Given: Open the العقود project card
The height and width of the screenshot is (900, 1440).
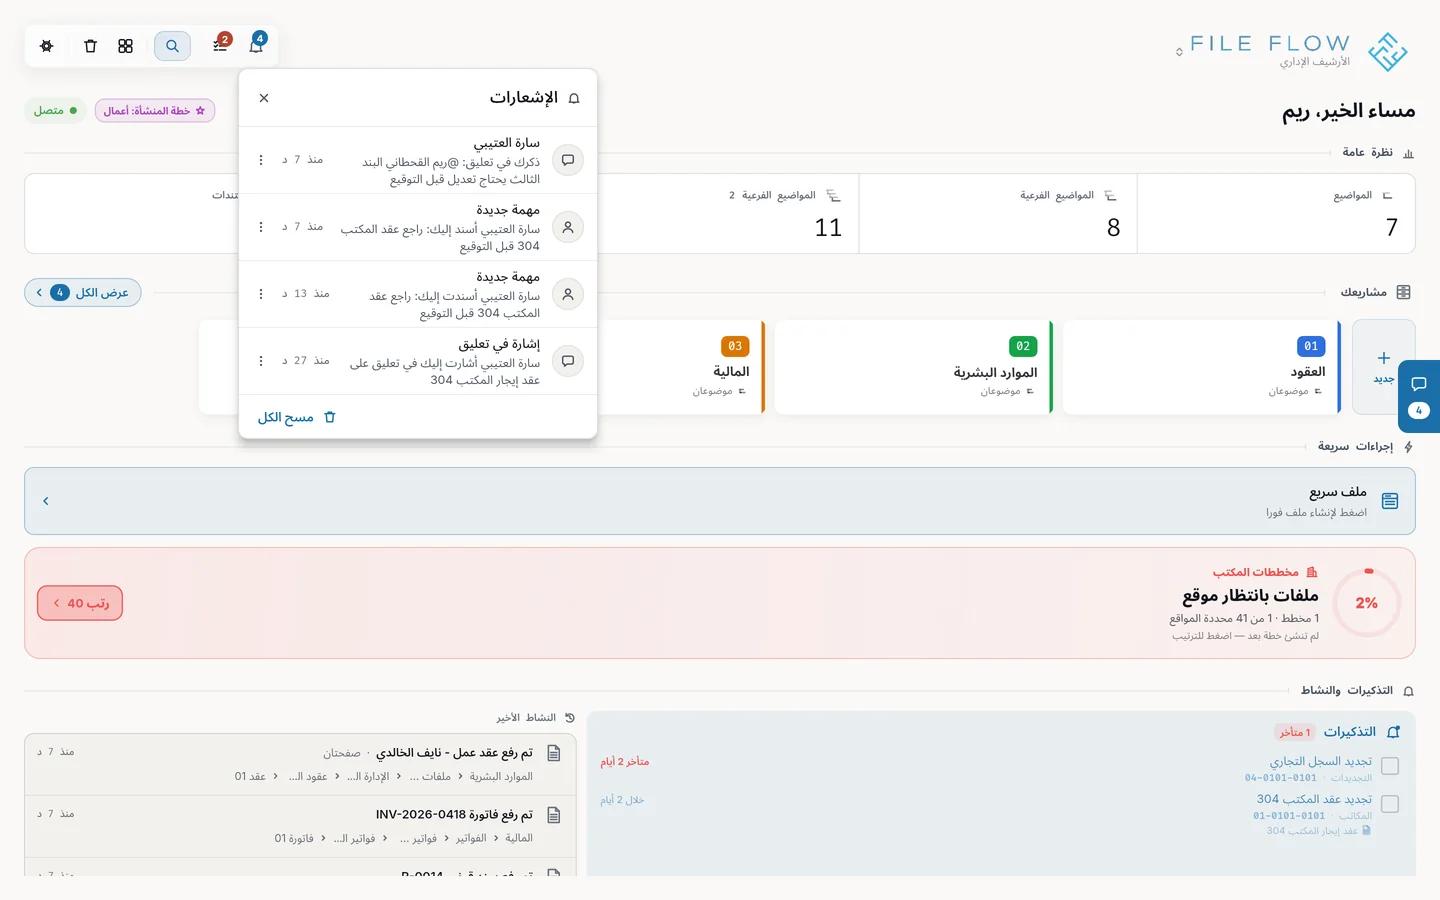Looking at the screenshot, I should (1201, 367).
